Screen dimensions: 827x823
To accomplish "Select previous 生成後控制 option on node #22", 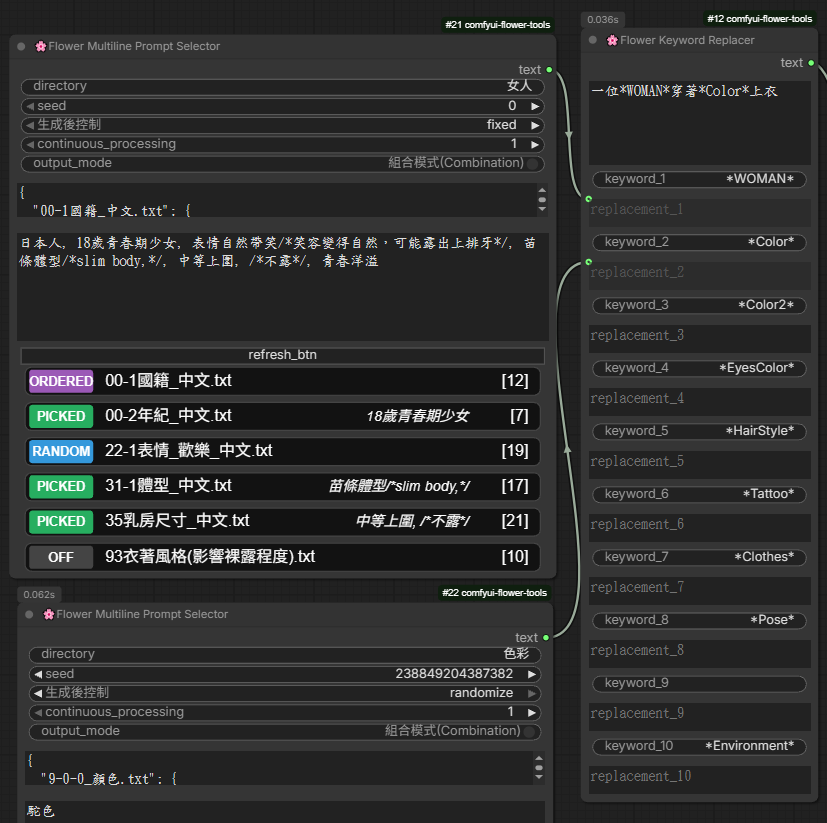I will 38,693.
